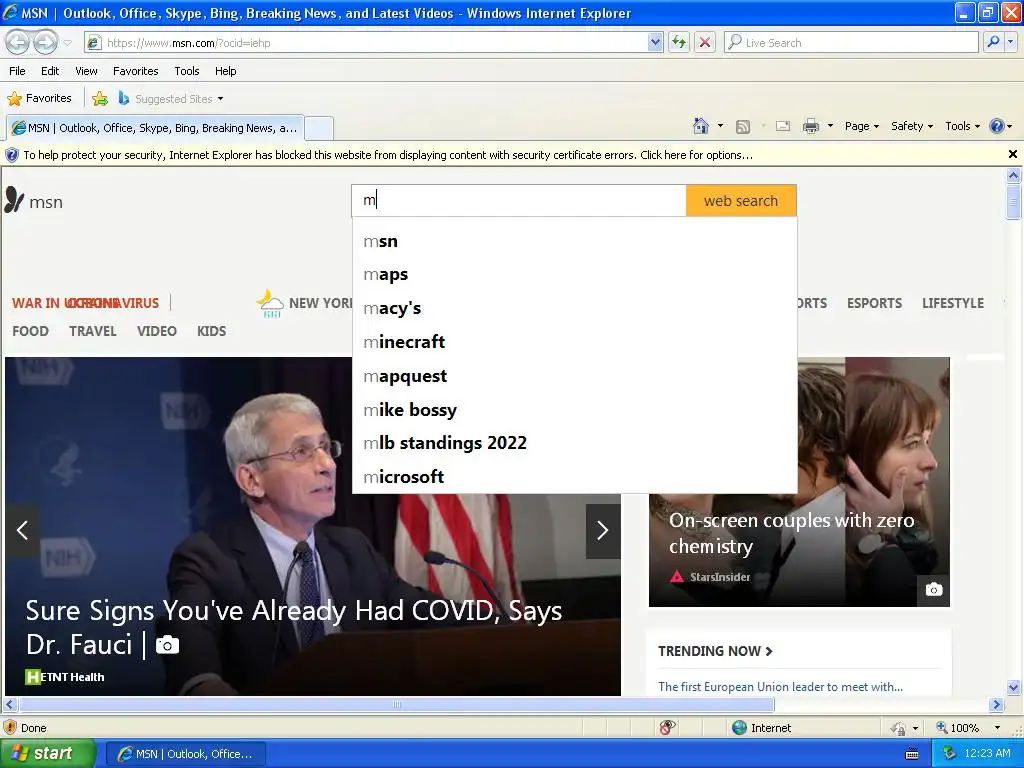Viewport: 1024px width, 768px height.
Task: Click inside the Live Search box
Action: click(x=852, y=43)
